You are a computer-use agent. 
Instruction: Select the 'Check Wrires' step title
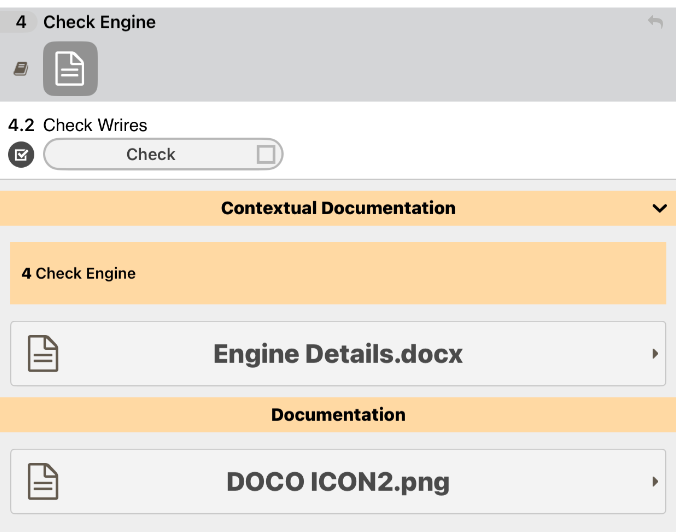point(95,125)
